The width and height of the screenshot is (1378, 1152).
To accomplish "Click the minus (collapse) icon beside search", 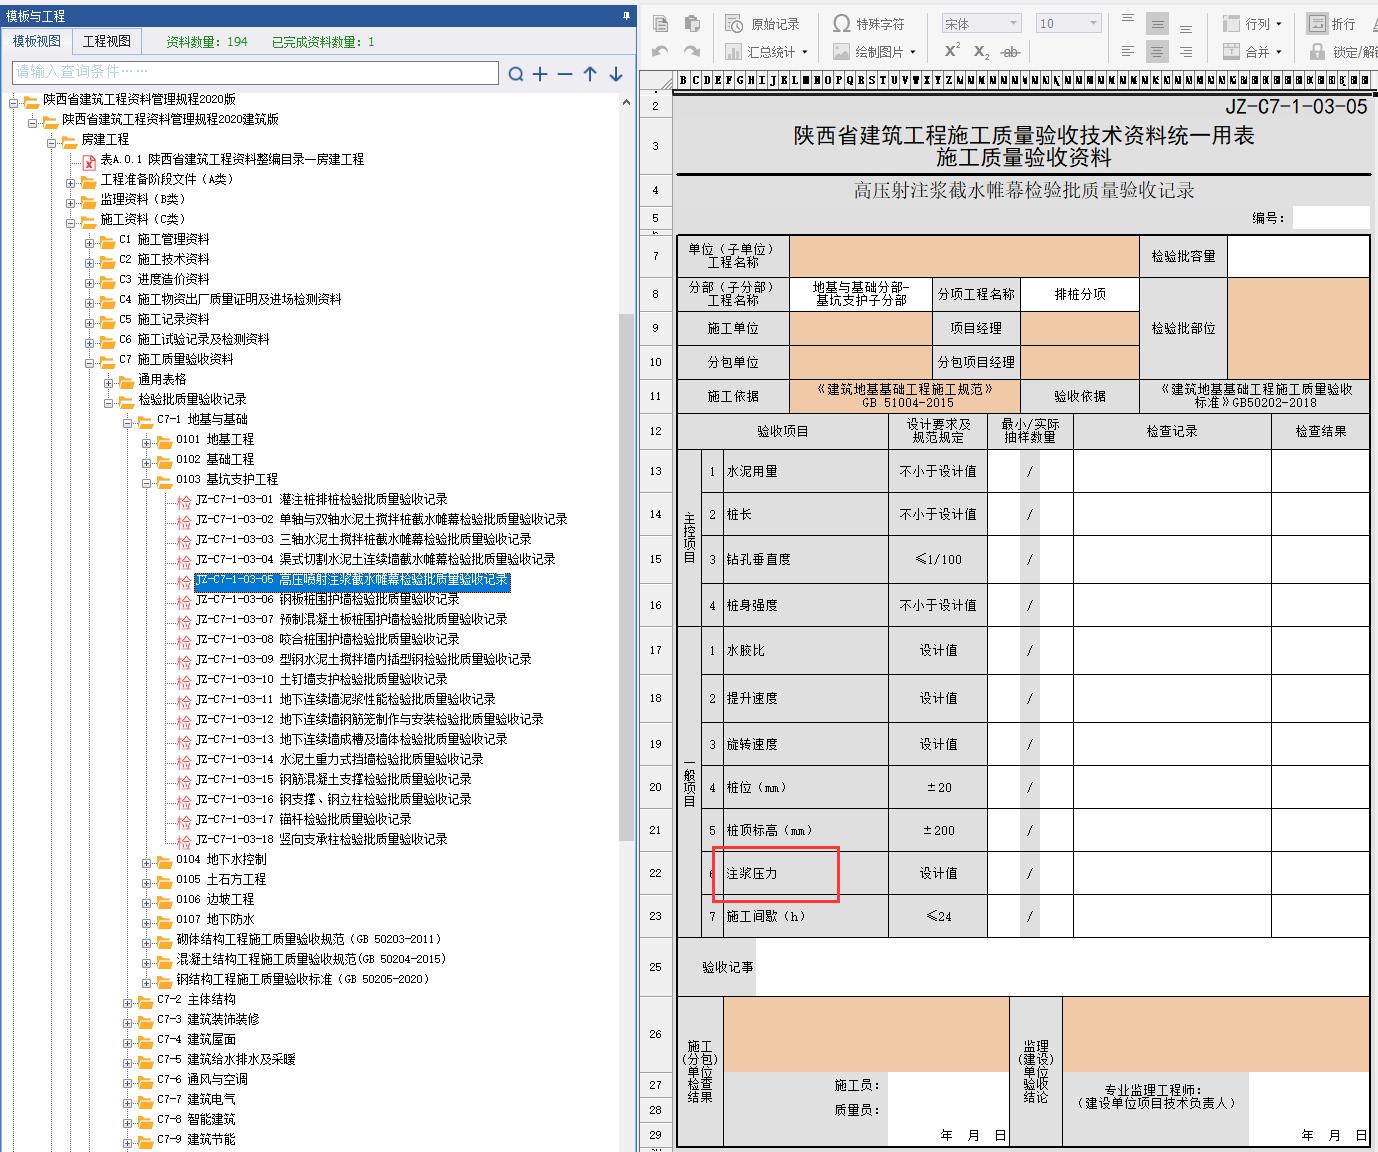I will click(565, 73).
